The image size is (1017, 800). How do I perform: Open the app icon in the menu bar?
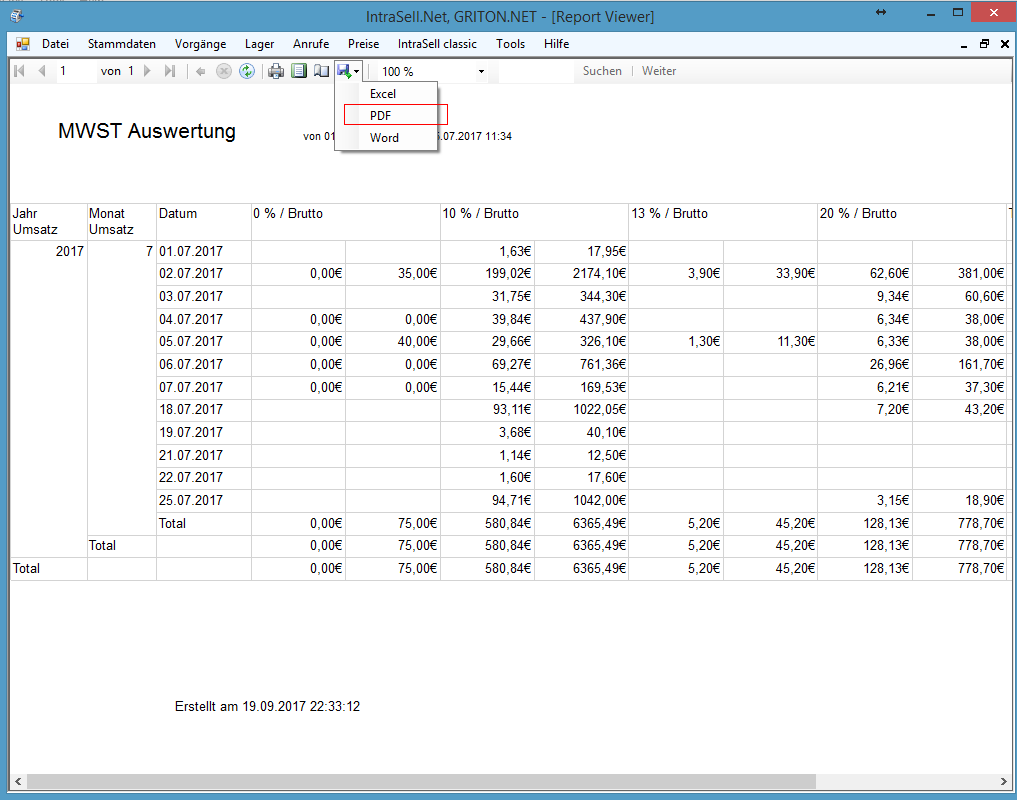23,44
